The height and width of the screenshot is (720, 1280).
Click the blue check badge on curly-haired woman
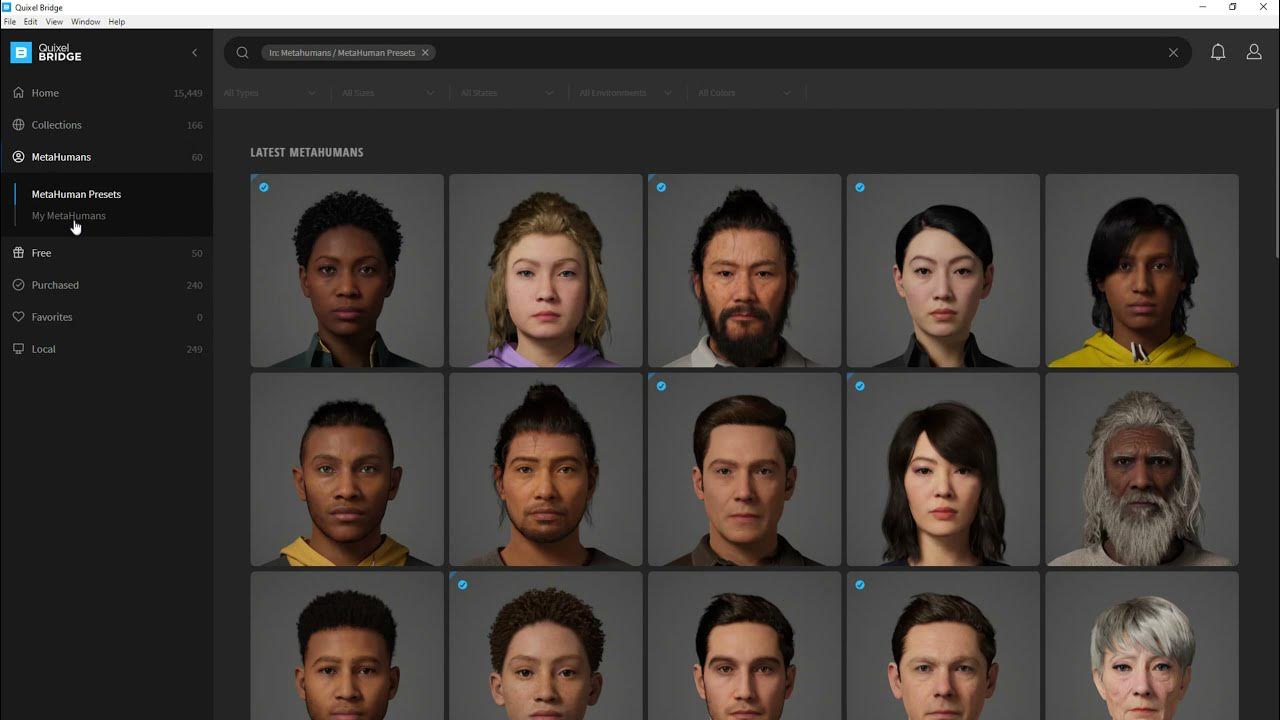click(x=264, y=187)
